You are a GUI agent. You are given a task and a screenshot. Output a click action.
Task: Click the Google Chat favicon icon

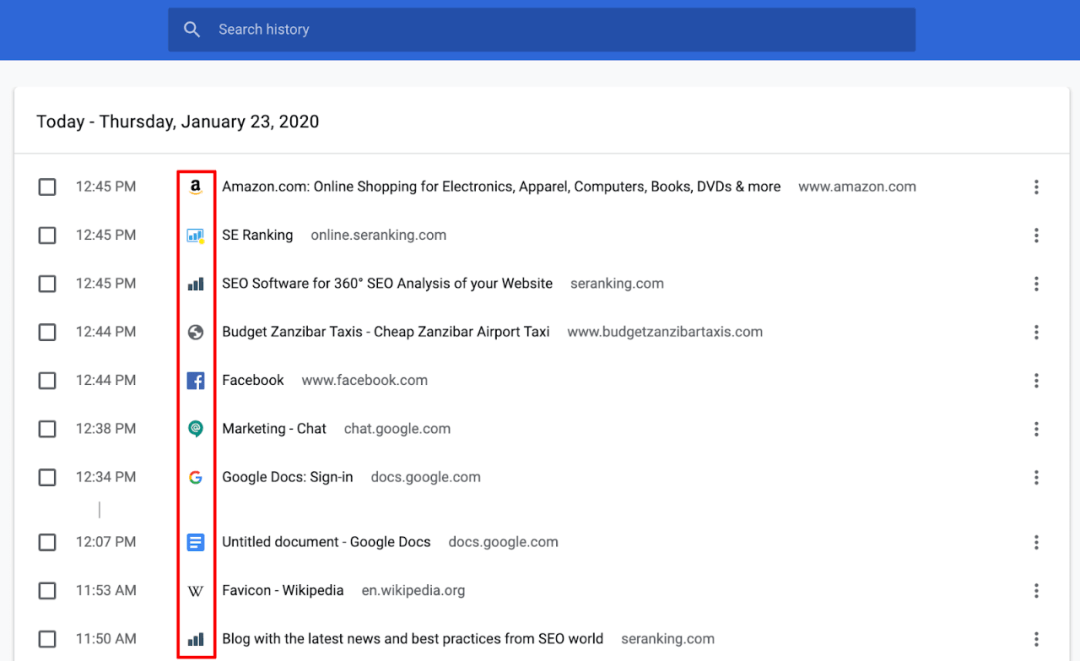coord(196,429)
